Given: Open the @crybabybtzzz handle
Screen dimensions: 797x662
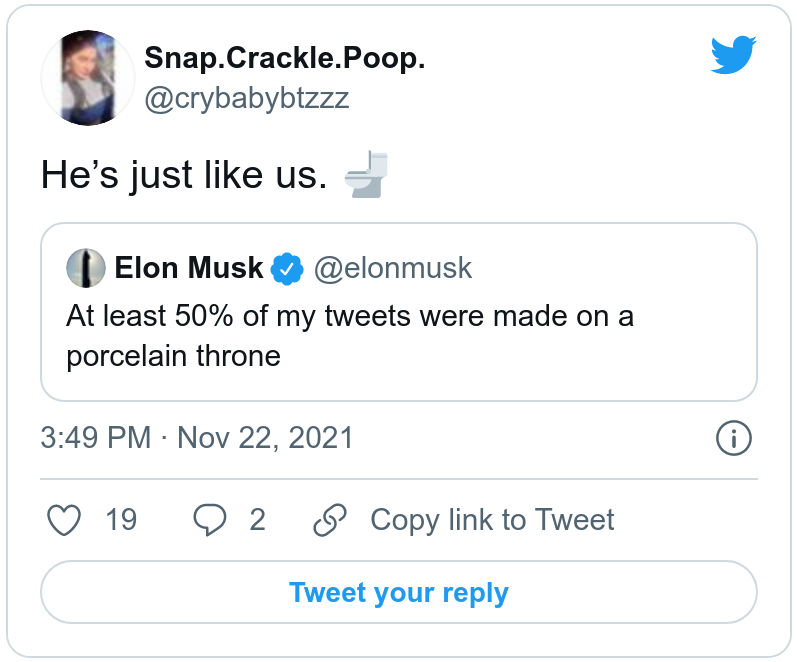Looking at the screenshot, I should [247, 98].
